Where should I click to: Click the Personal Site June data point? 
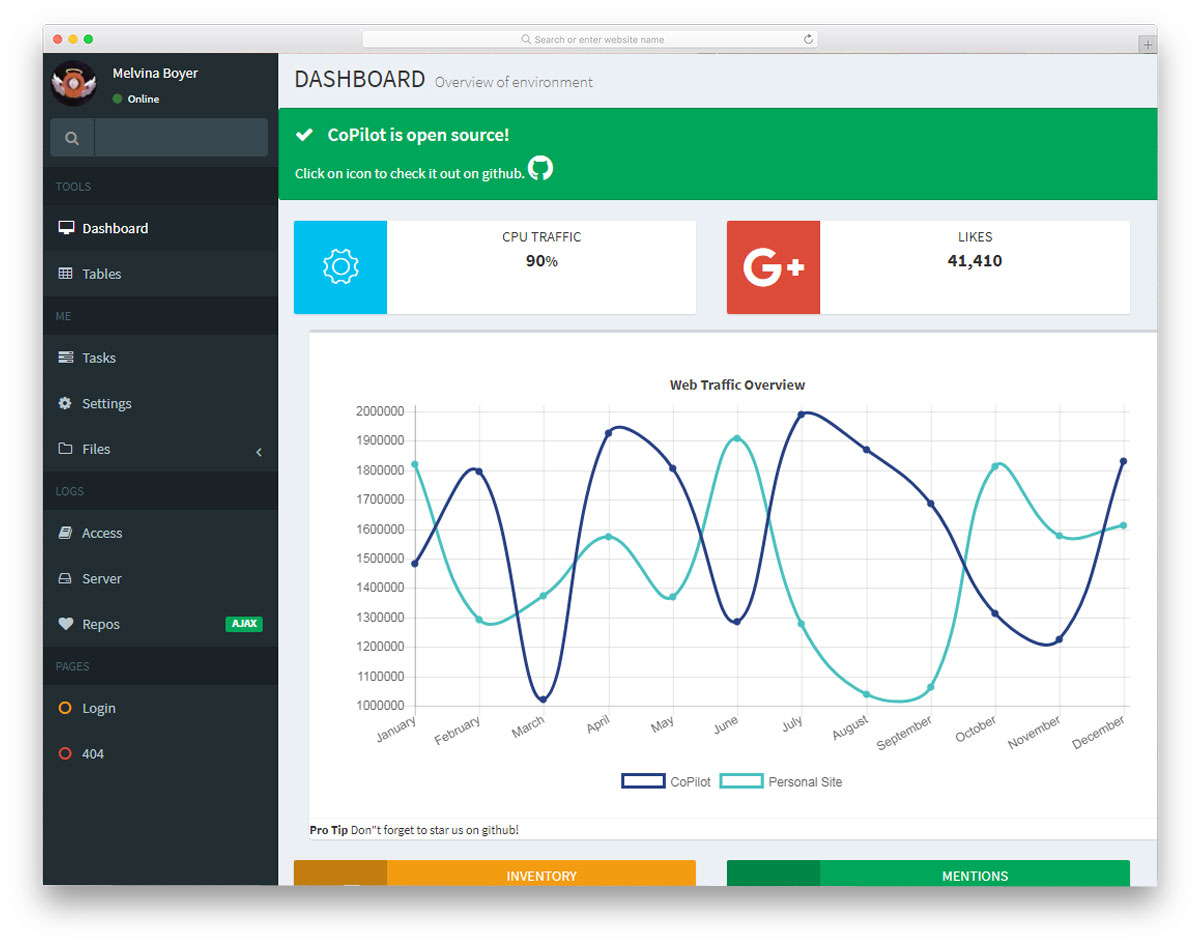click(x=737, y=438)
